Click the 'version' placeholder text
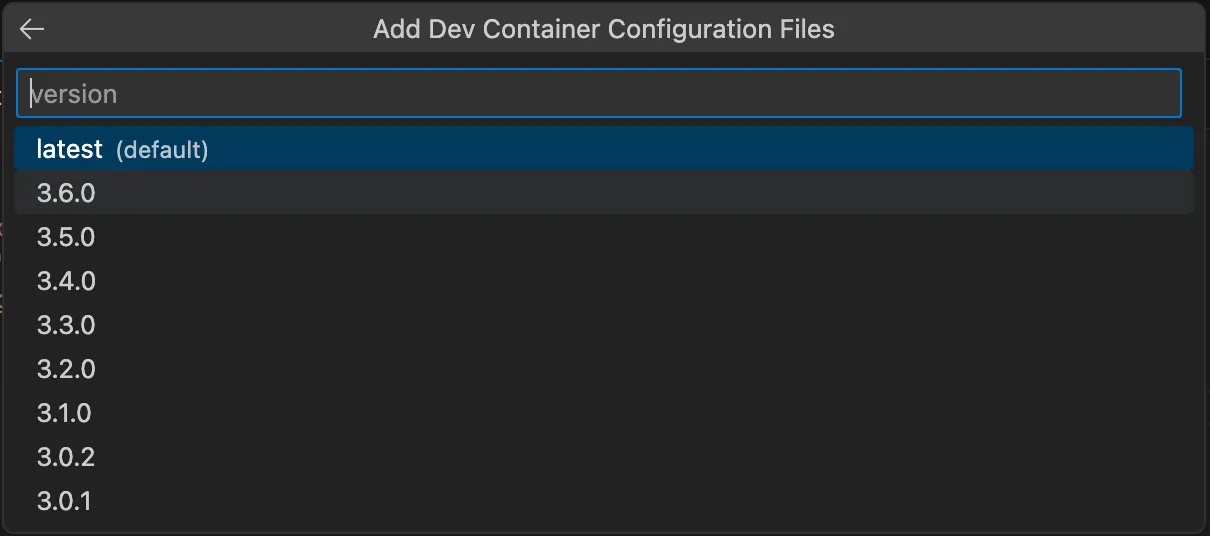This screenshot has width=1210, height=536. click(75, 94)
